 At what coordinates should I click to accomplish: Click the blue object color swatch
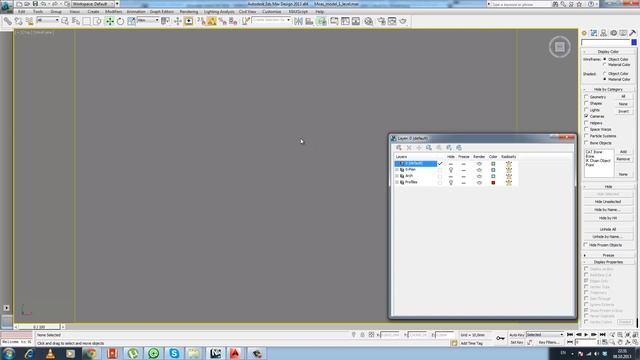(634, 42)
